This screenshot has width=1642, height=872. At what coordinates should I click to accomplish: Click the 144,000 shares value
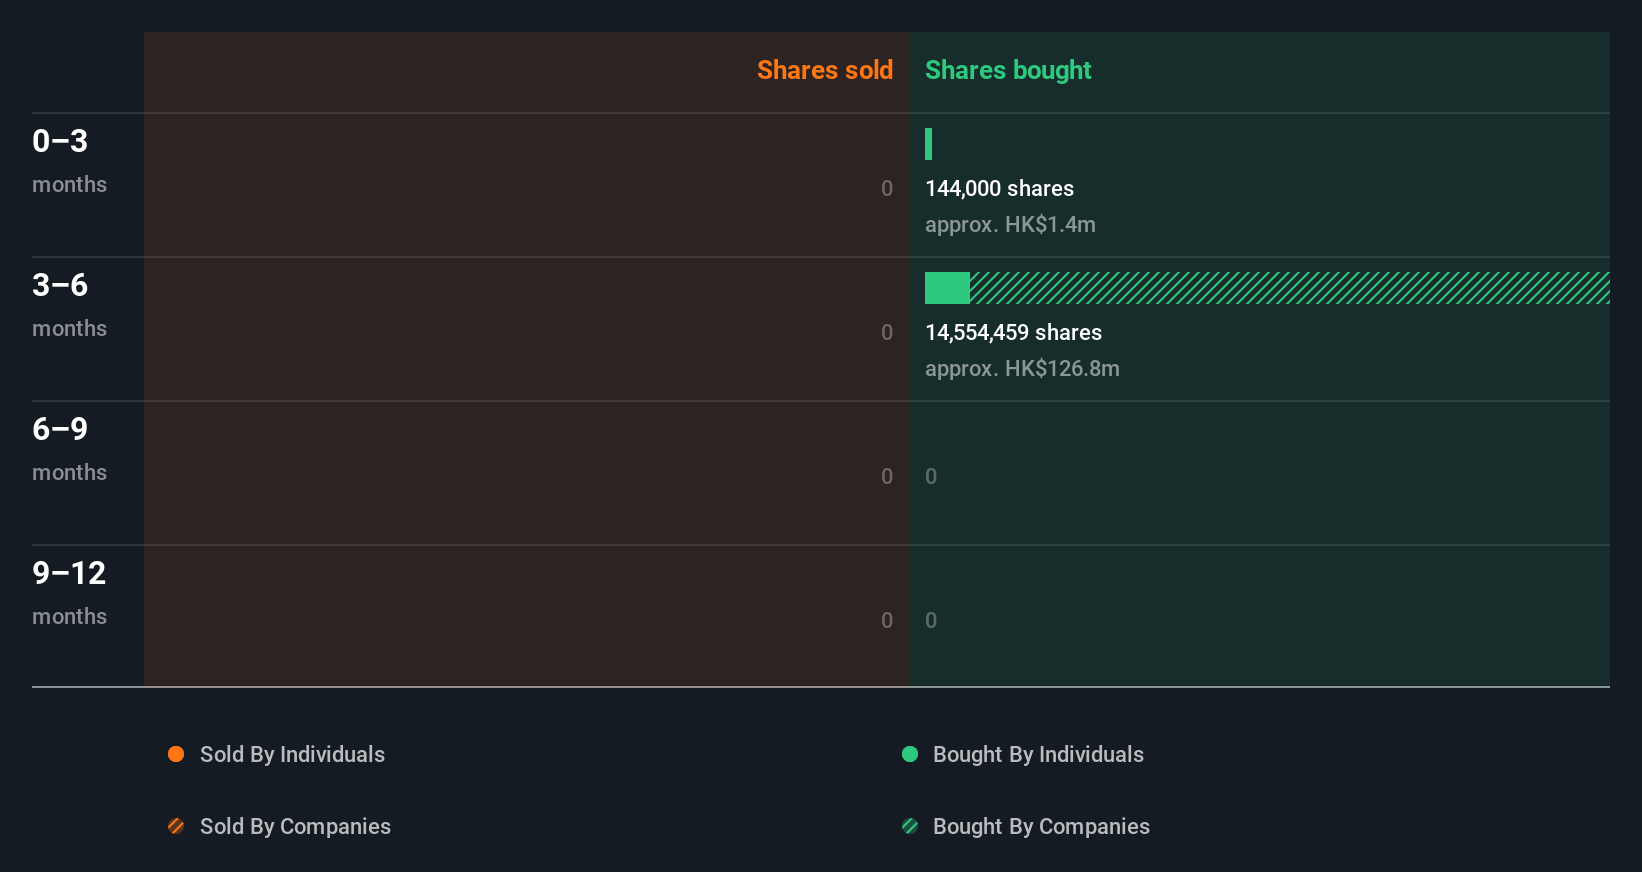click(x=999, y=188)
